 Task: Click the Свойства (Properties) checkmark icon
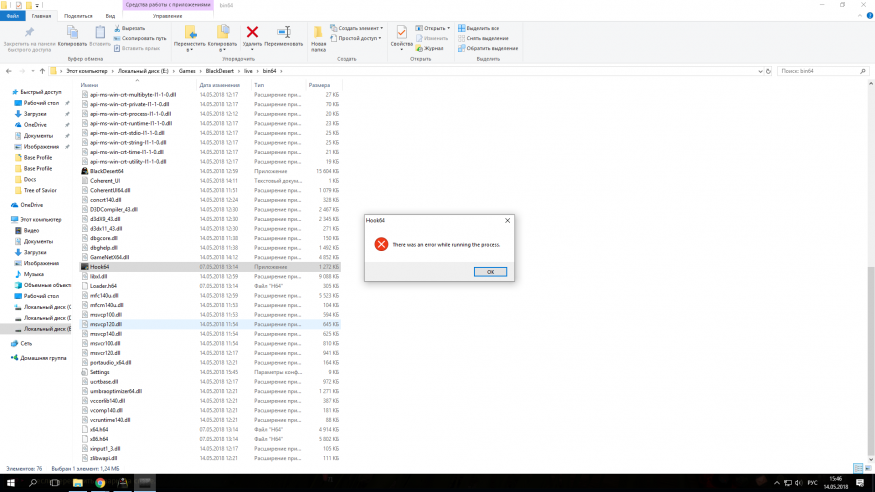pyautogui.click(x=401, y=32)
